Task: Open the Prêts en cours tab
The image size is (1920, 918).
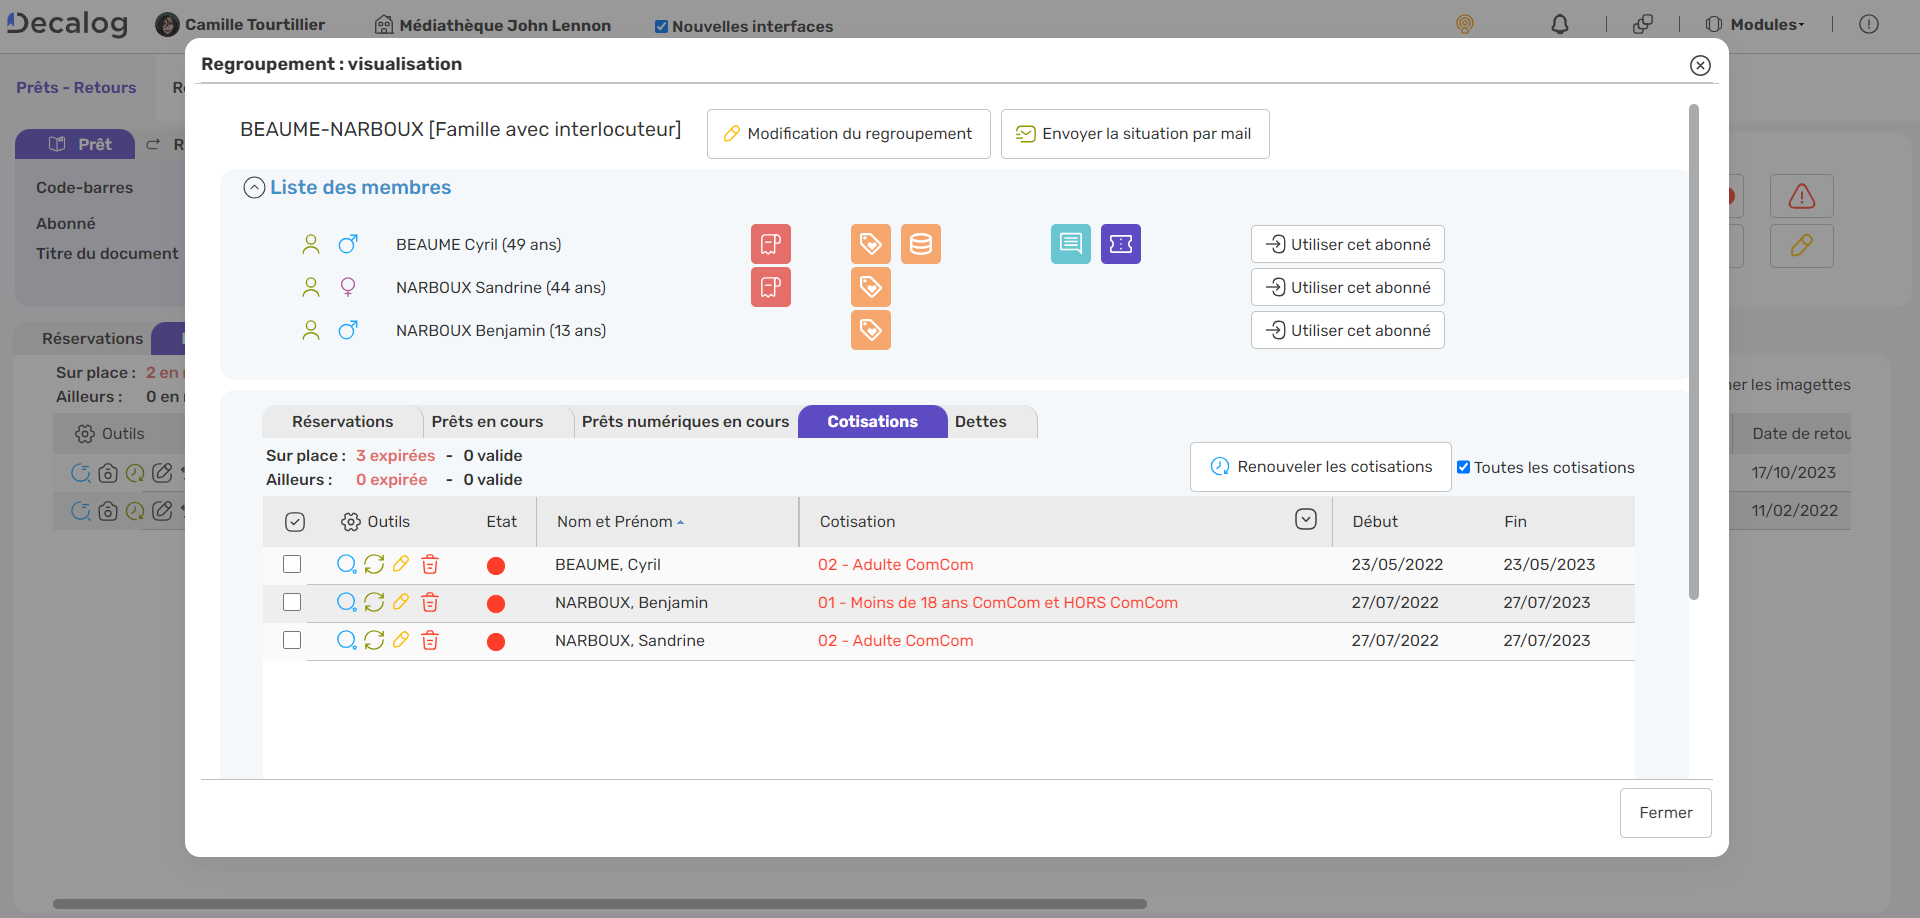Action: pyautogui.click(x=487, y=422)
